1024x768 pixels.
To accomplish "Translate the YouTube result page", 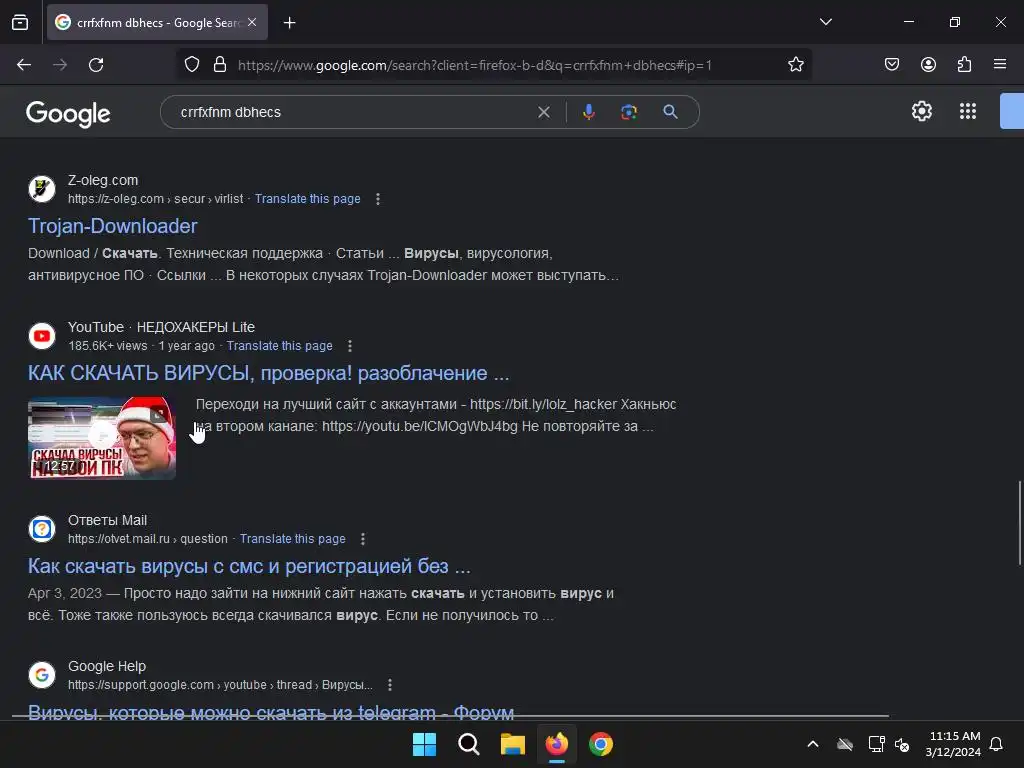I will (280, 345).
